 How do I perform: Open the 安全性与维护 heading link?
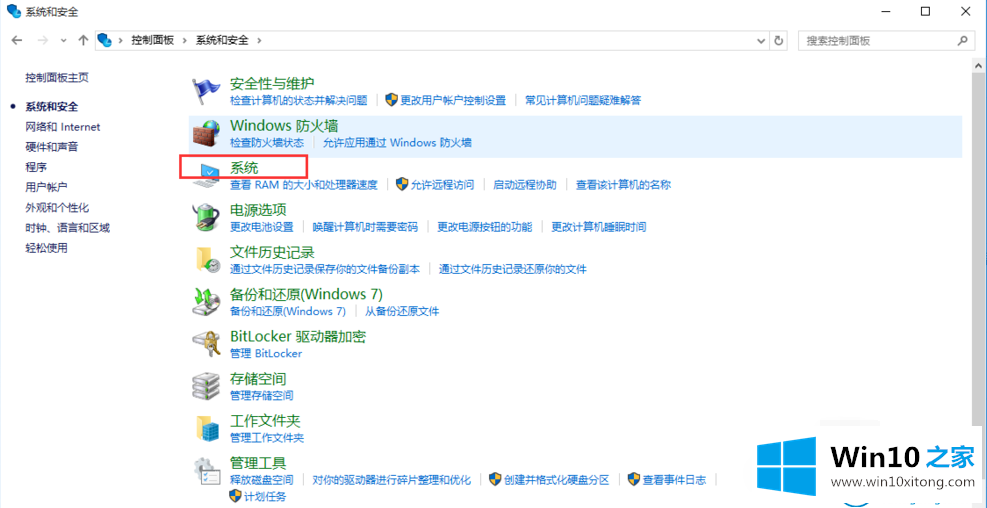(x=272, y=84)
